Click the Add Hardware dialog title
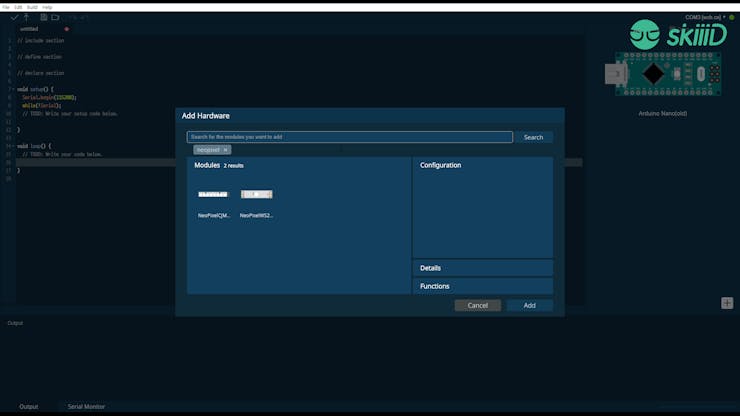The width and height of the screenshot is (740, 416). [206, 116]
